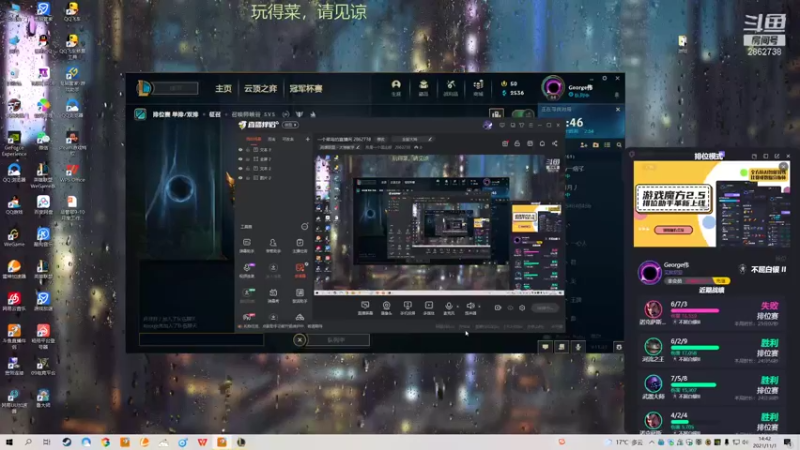
Task: Select second scene tab in streaming app
Action: tap(272, 139)
